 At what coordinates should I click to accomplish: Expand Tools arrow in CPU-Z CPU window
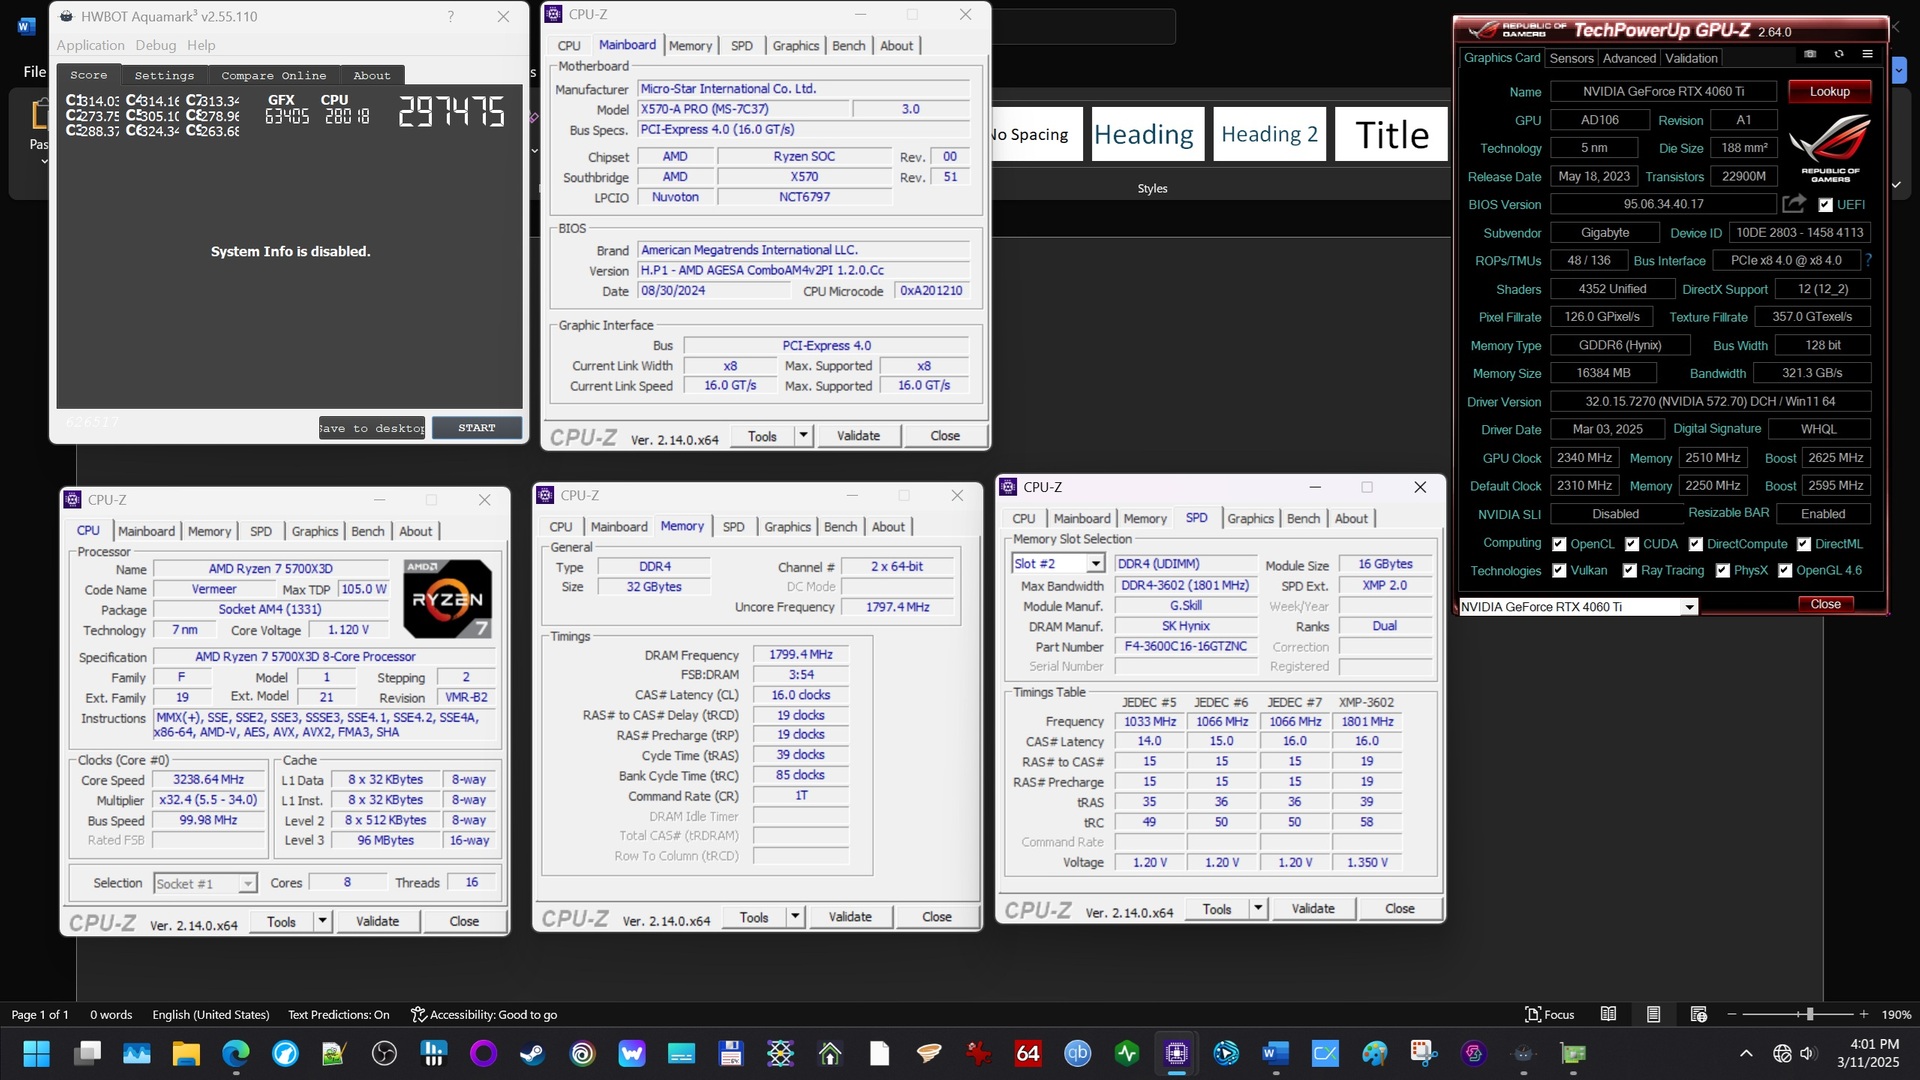(x=322, y=921)
